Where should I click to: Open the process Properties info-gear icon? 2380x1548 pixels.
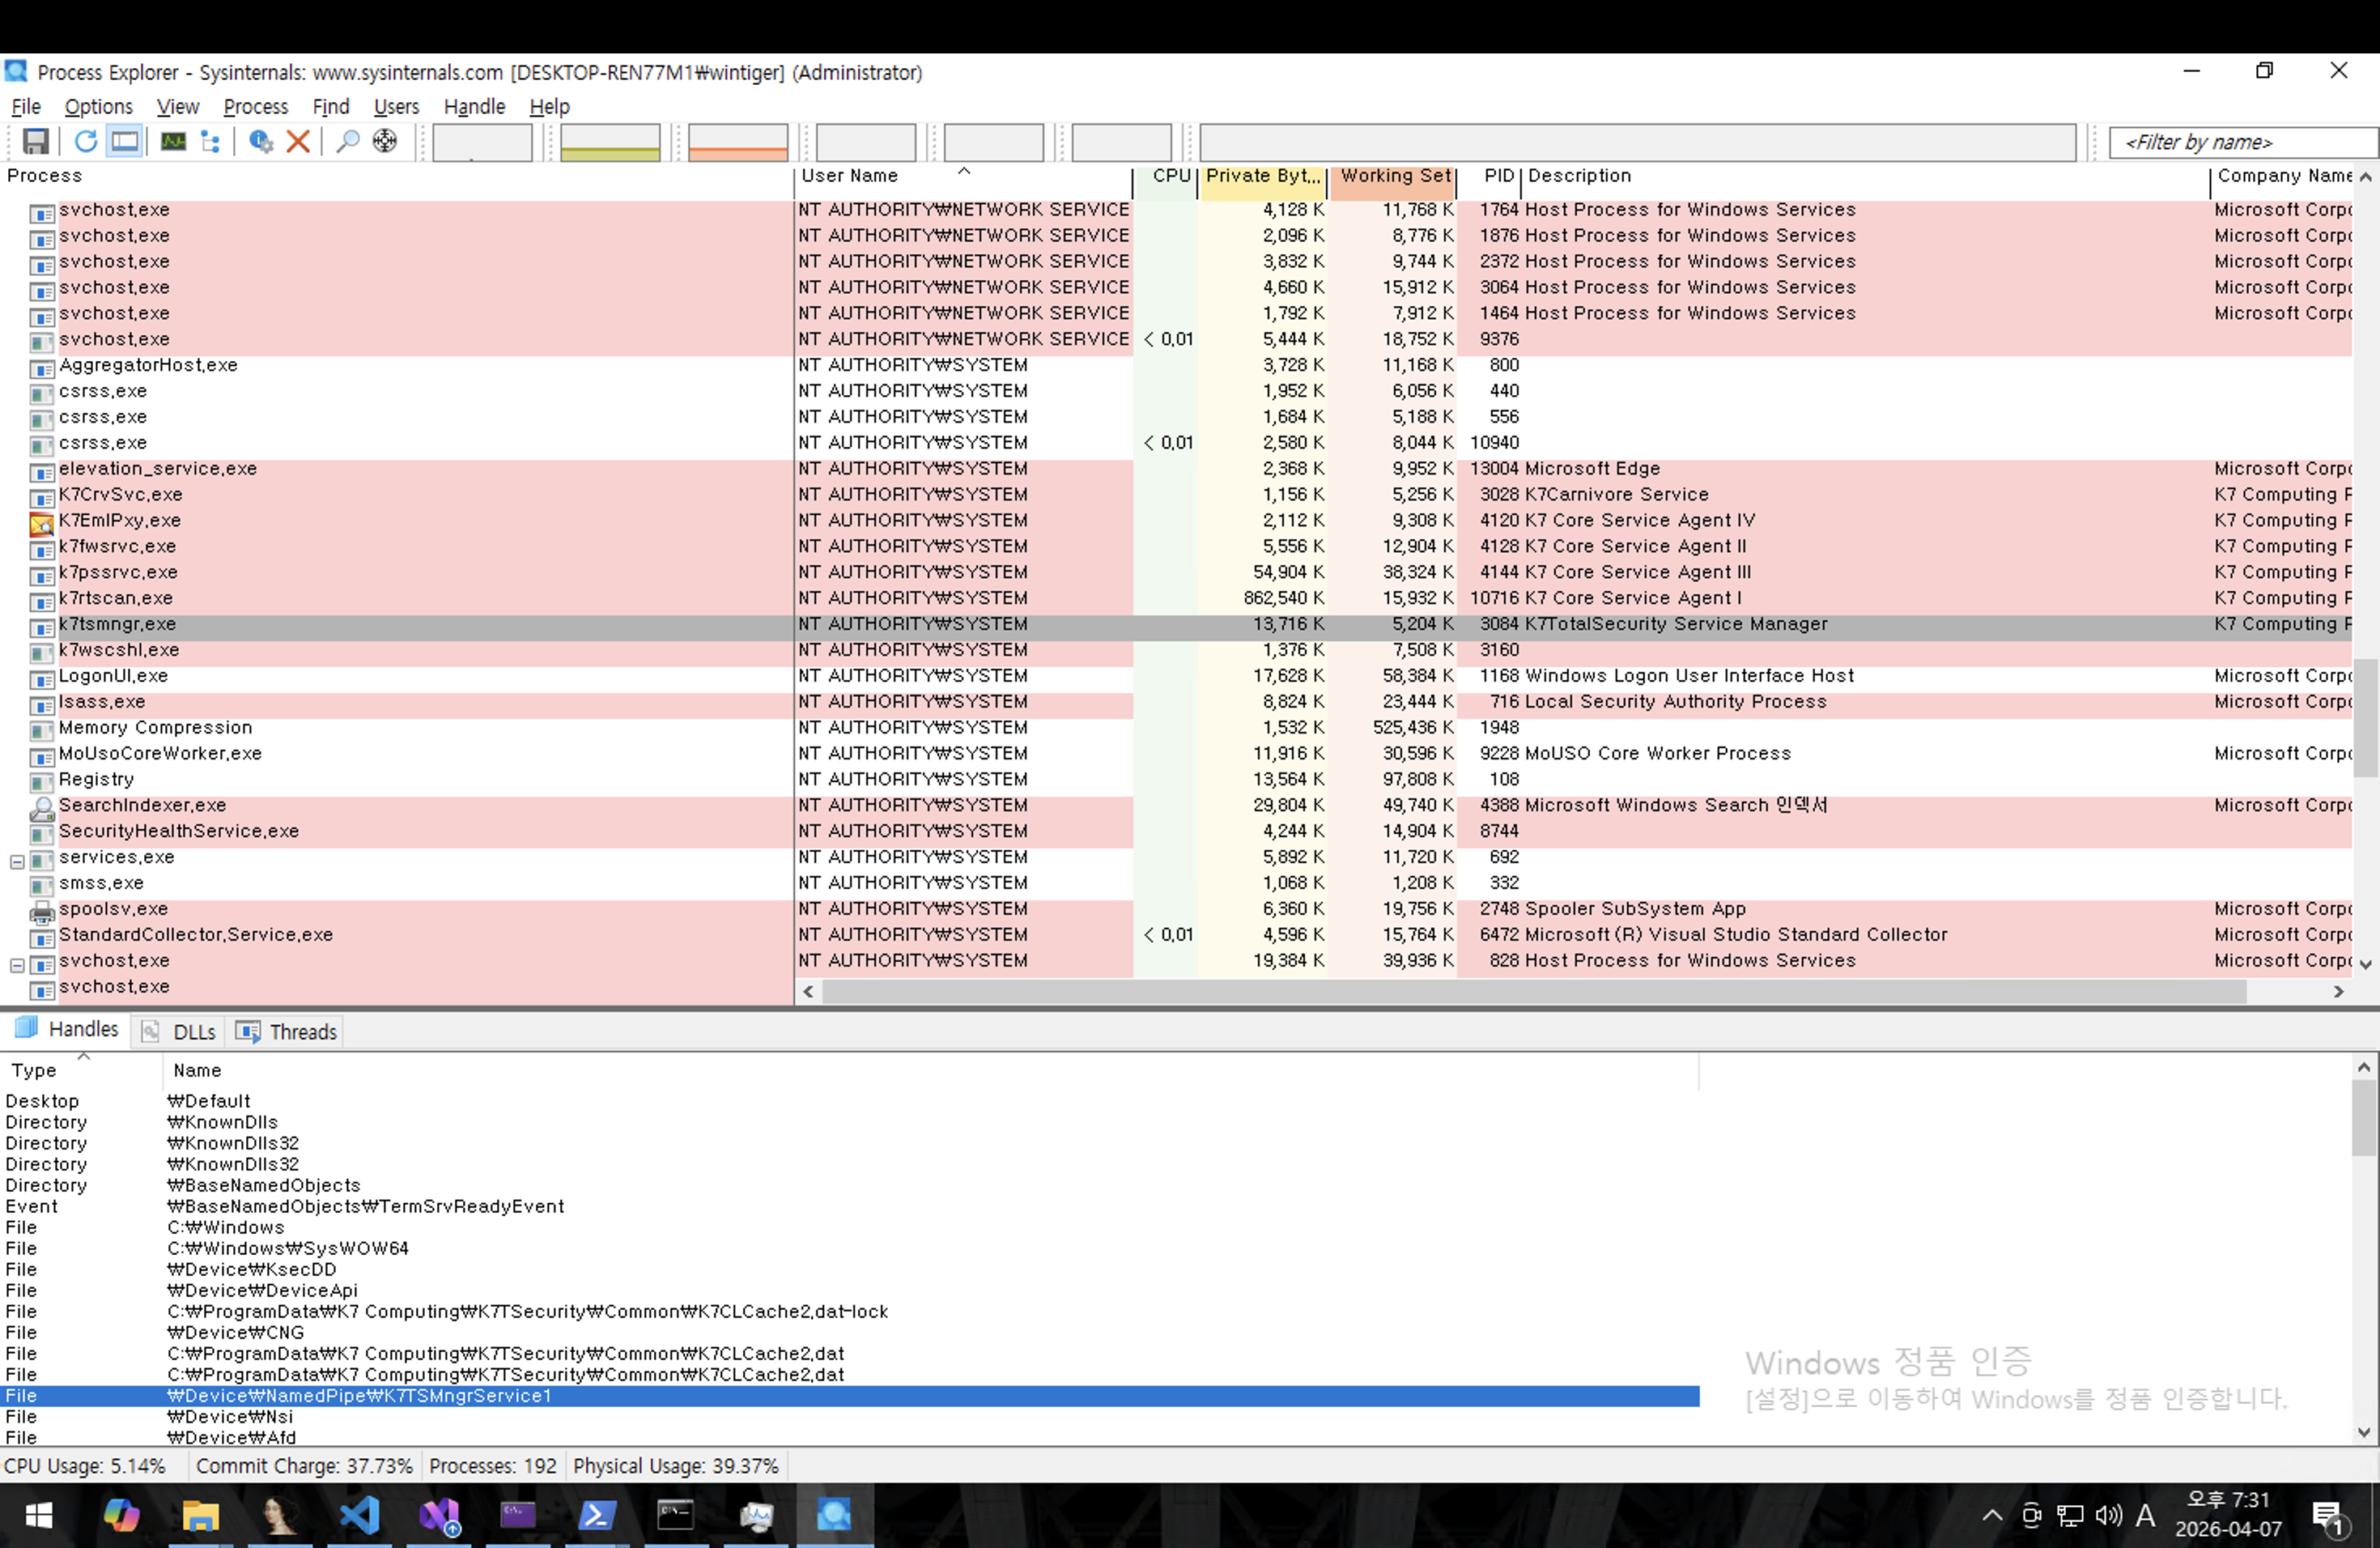(261, 141)
